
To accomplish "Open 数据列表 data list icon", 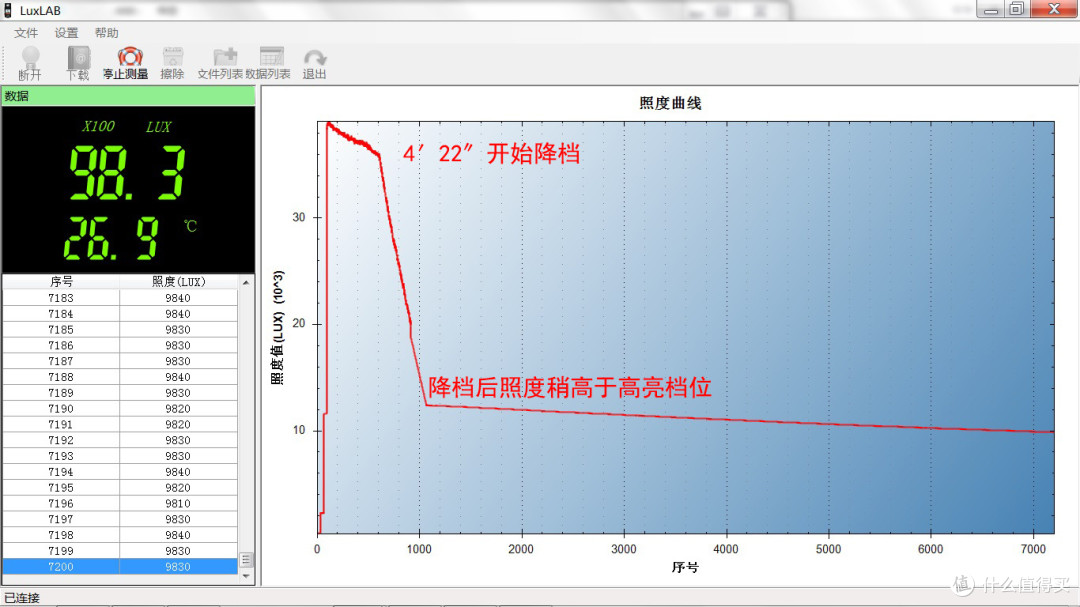I will coord(268,63).
